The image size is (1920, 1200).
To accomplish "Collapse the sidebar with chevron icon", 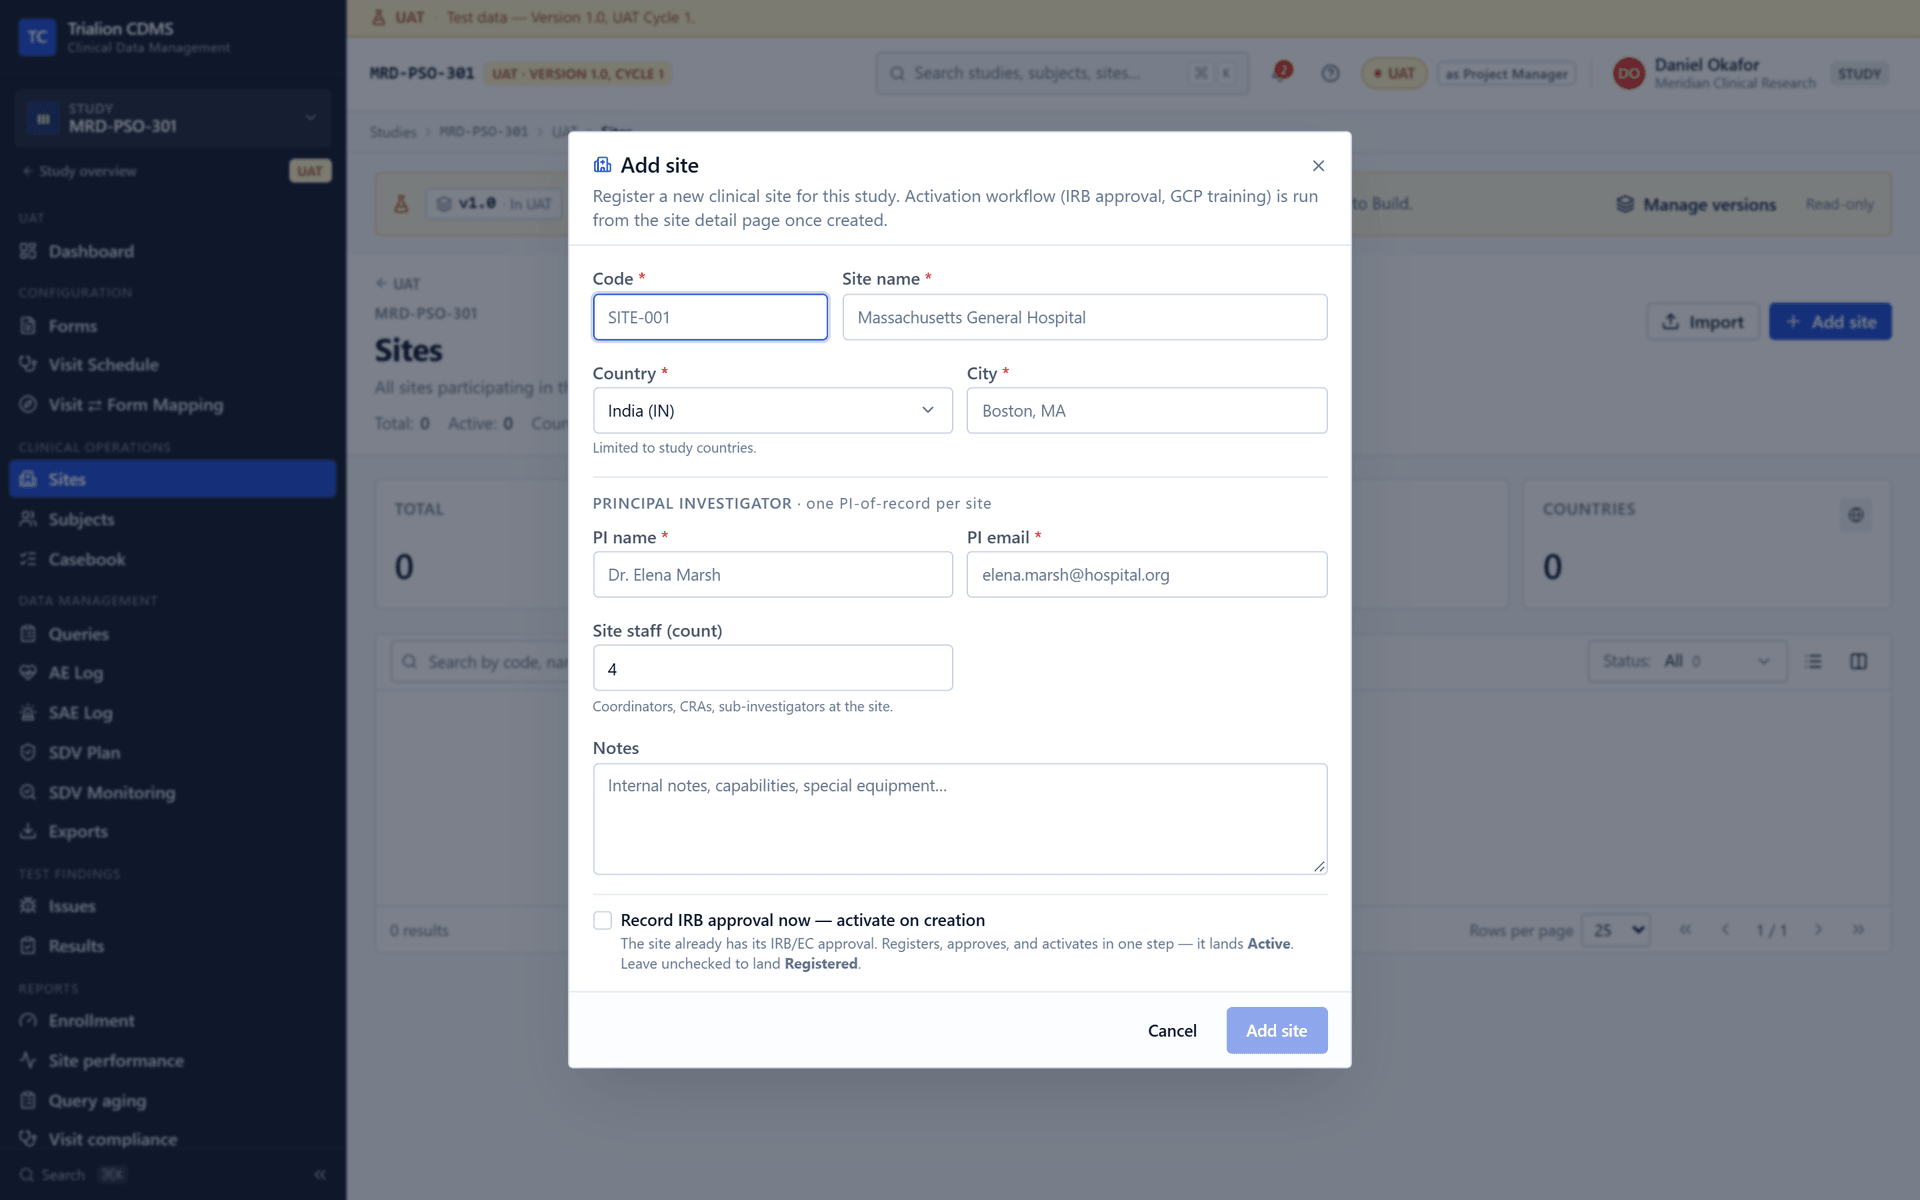I will coord(320,1174).
